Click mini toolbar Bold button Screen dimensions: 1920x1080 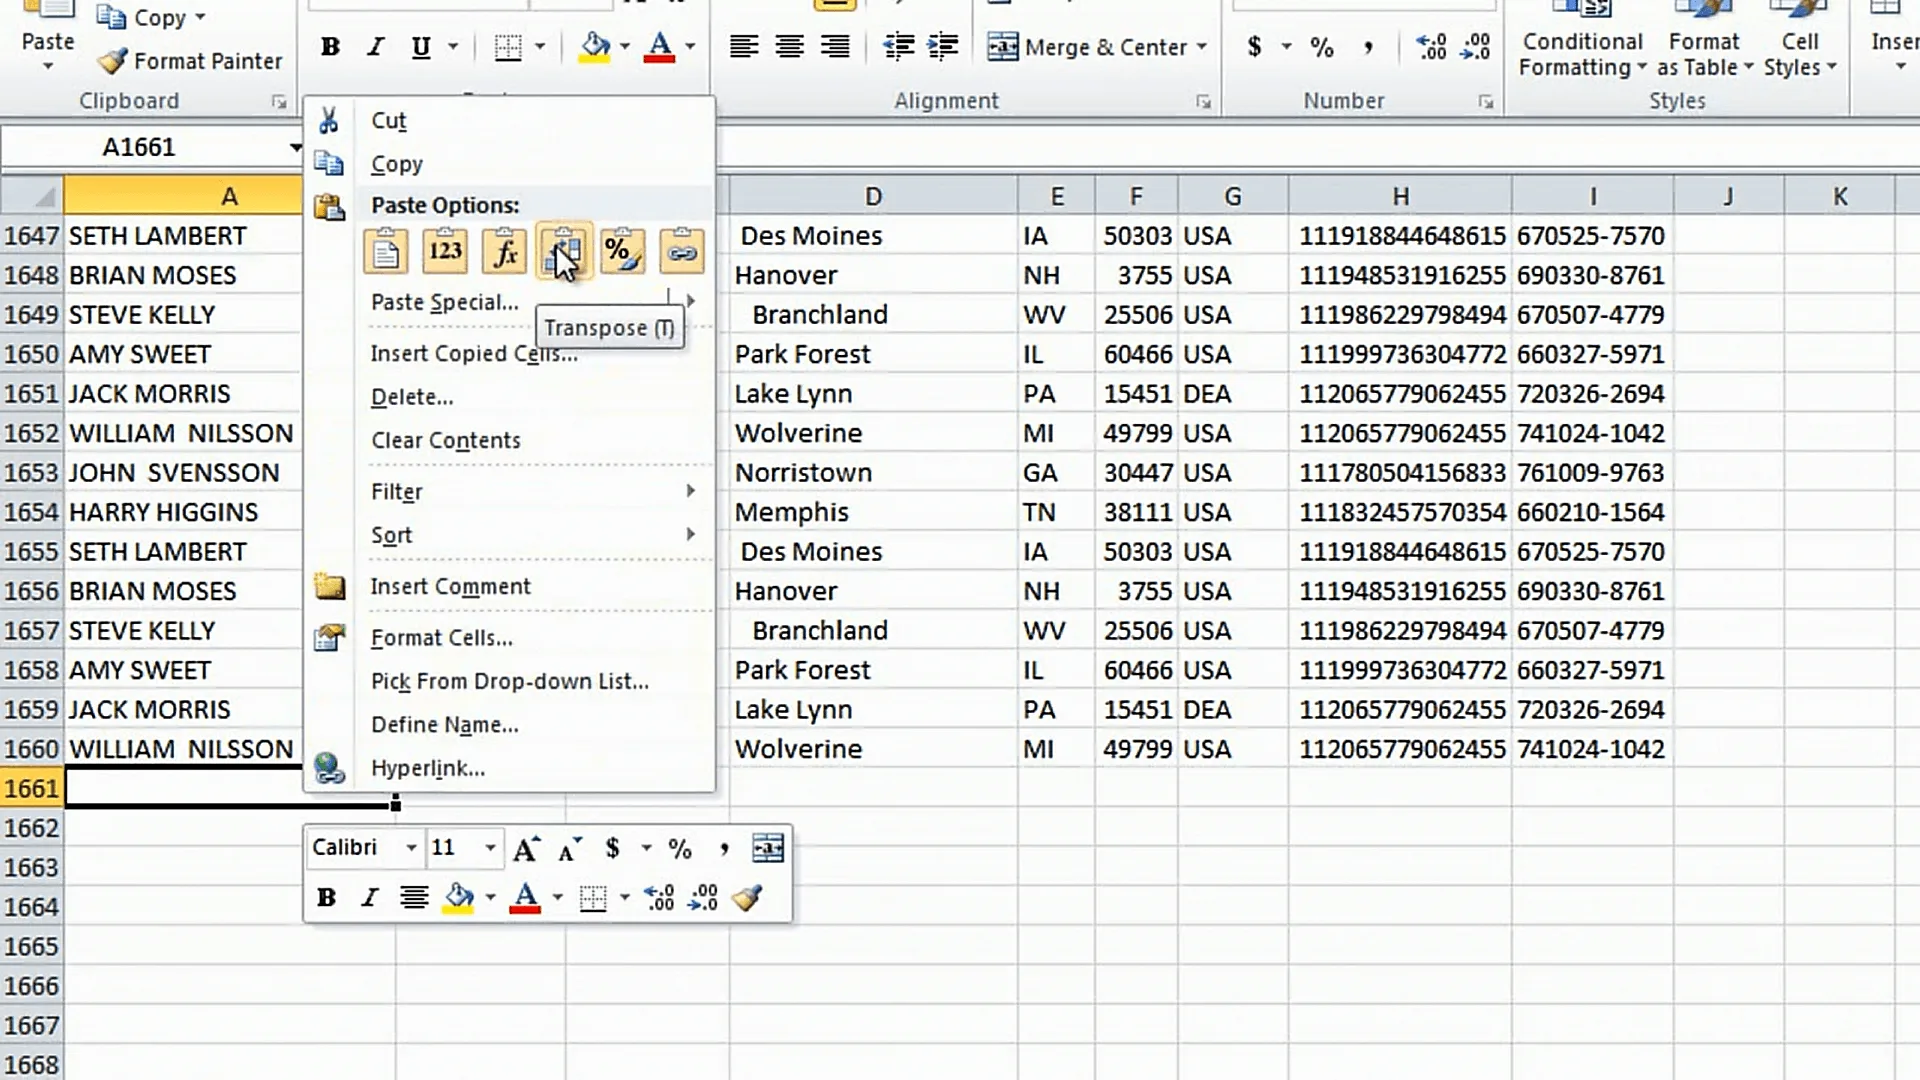326,898
